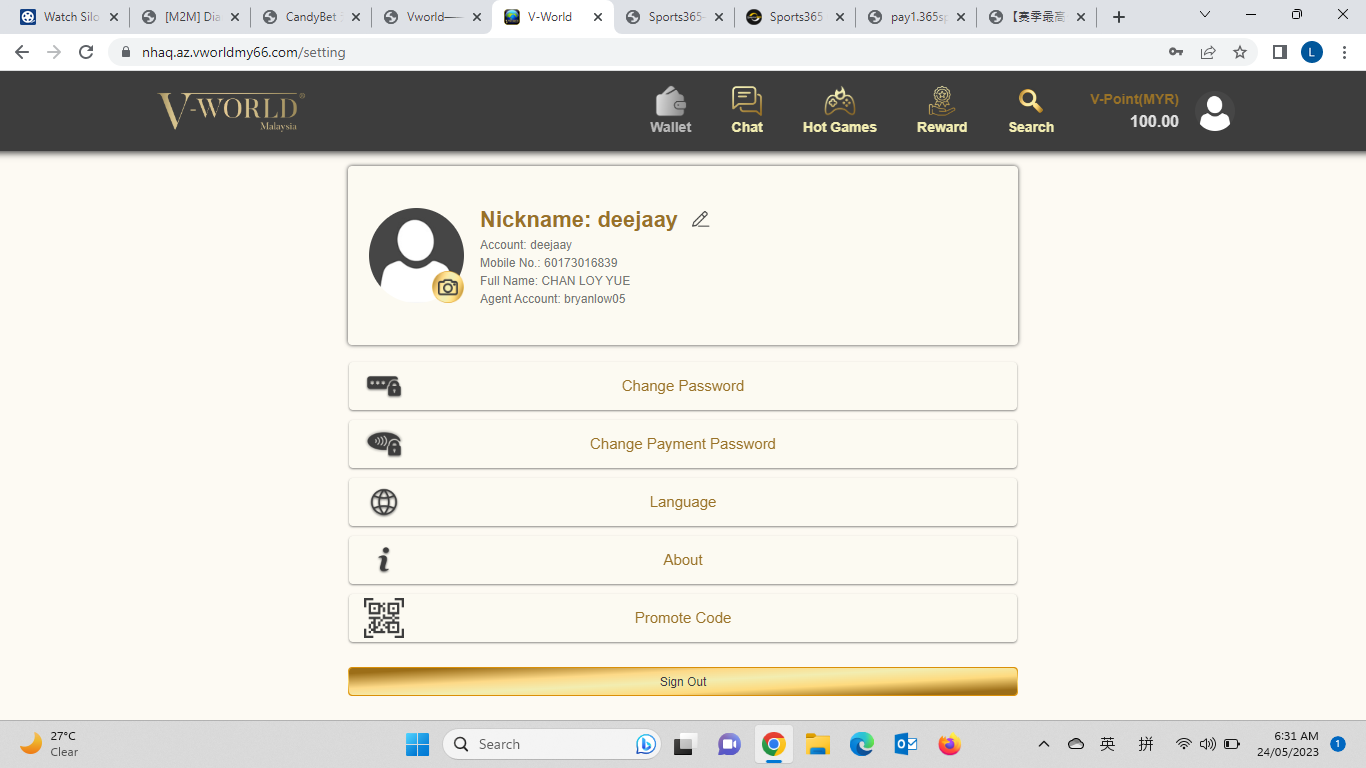Open Firefox from taskbar
The image size is (1366, 768).
click(x=950, y=744)
